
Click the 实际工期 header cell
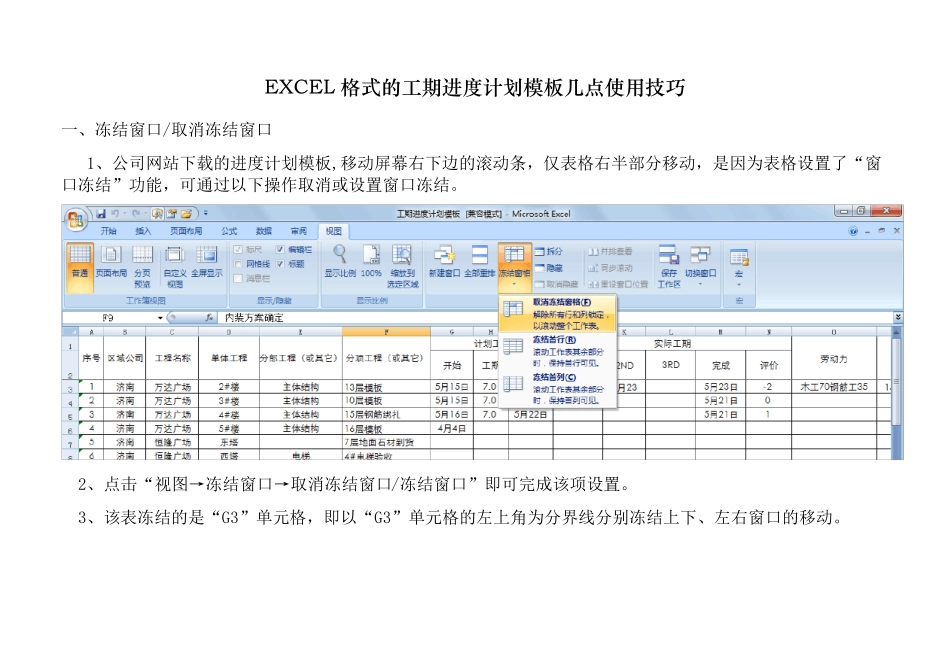click(673, 344)
